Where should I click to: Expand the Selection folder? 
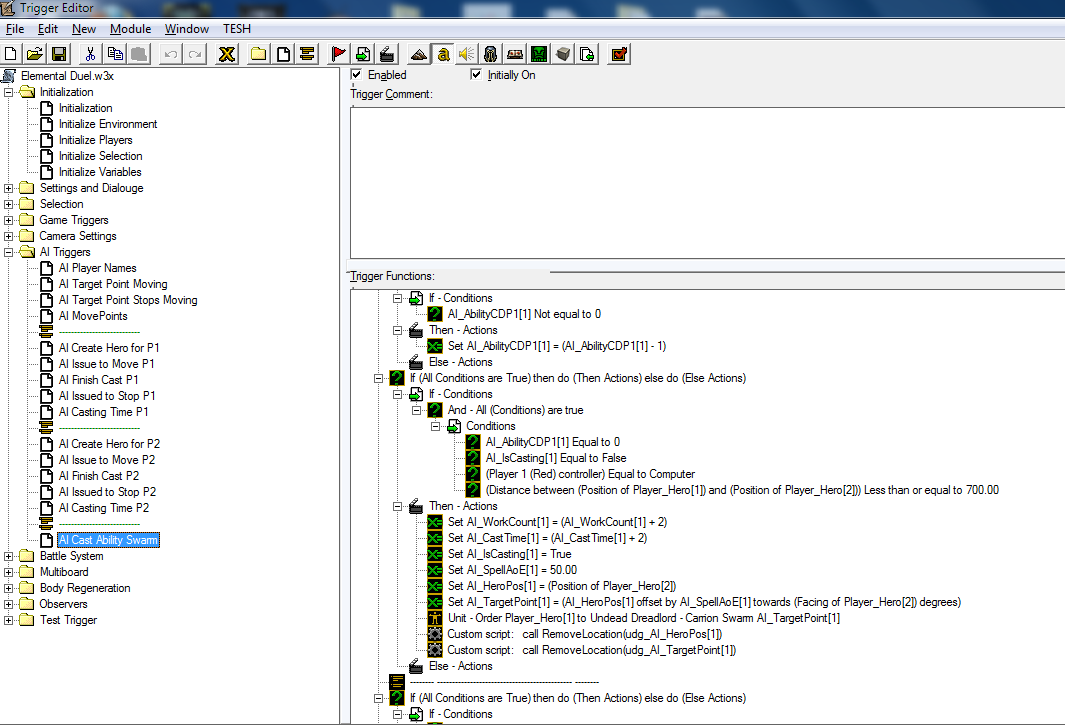[8, 204]
